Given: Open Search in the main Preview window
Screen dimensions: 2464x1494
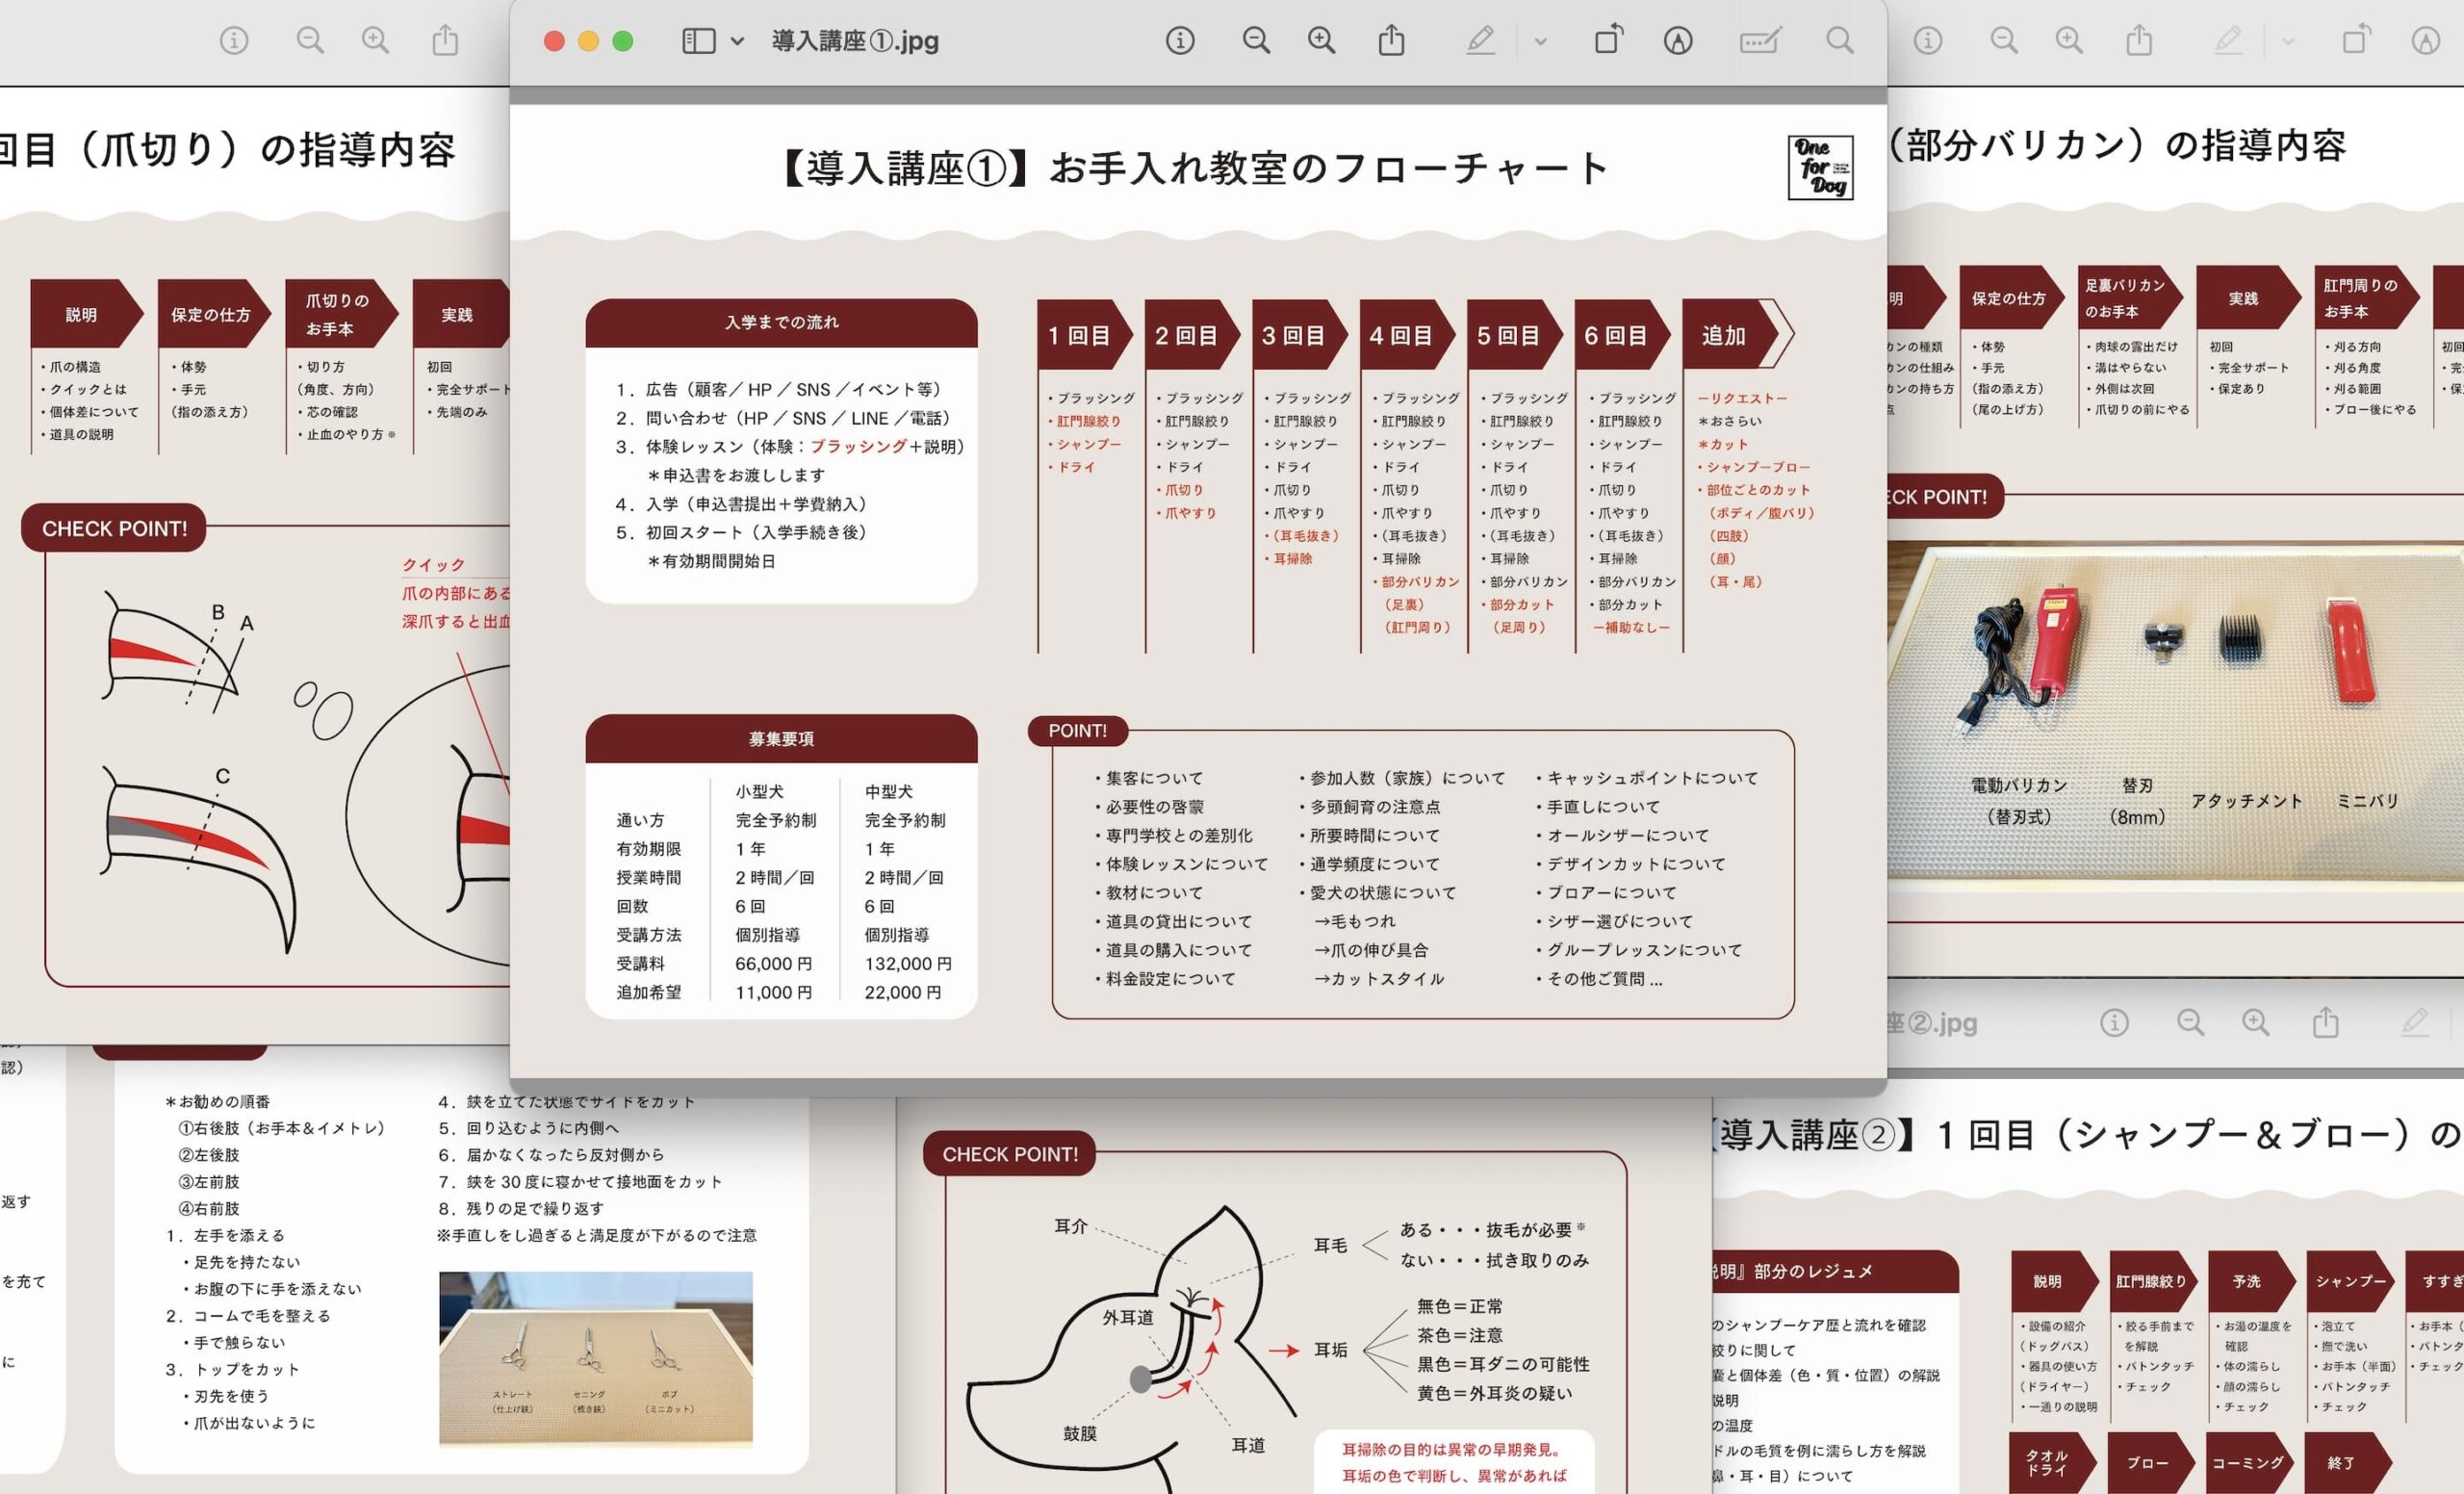Looking at the screenshot, I should coord(1839,41).
